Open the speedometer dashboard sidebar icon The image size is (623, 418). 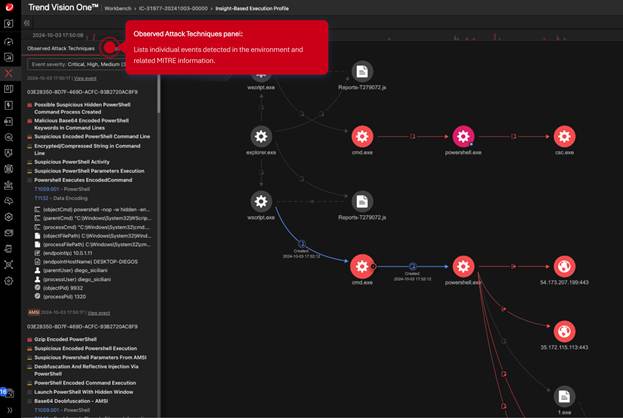8,41
